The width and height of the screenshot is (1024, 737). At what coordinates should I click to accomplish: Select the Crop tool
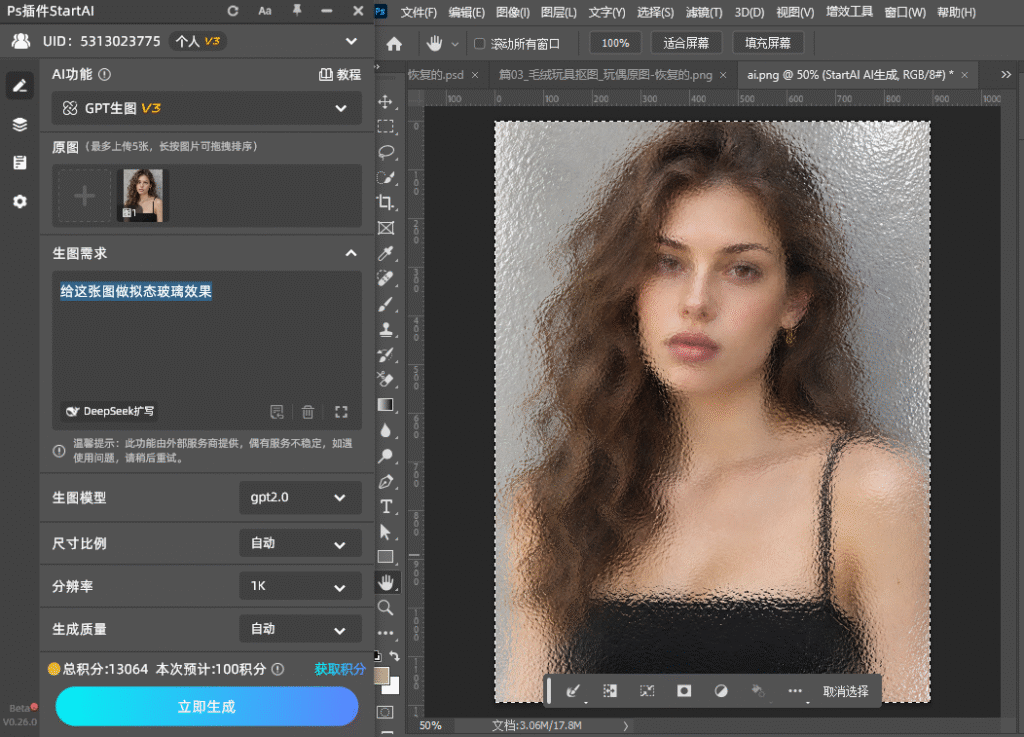click(x=385, y=202)
